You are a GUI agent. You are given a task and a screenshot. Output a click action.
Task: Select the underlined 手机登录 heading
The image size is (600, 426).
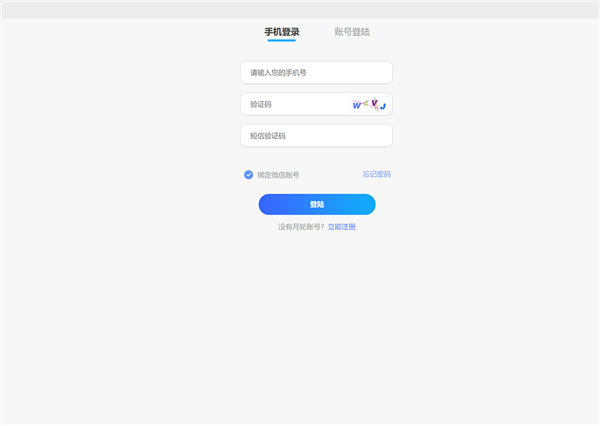282,32
